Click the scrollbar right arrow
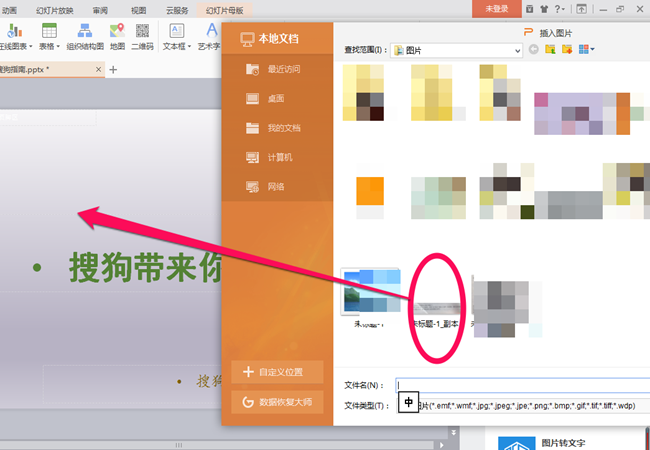 [441, 445]
